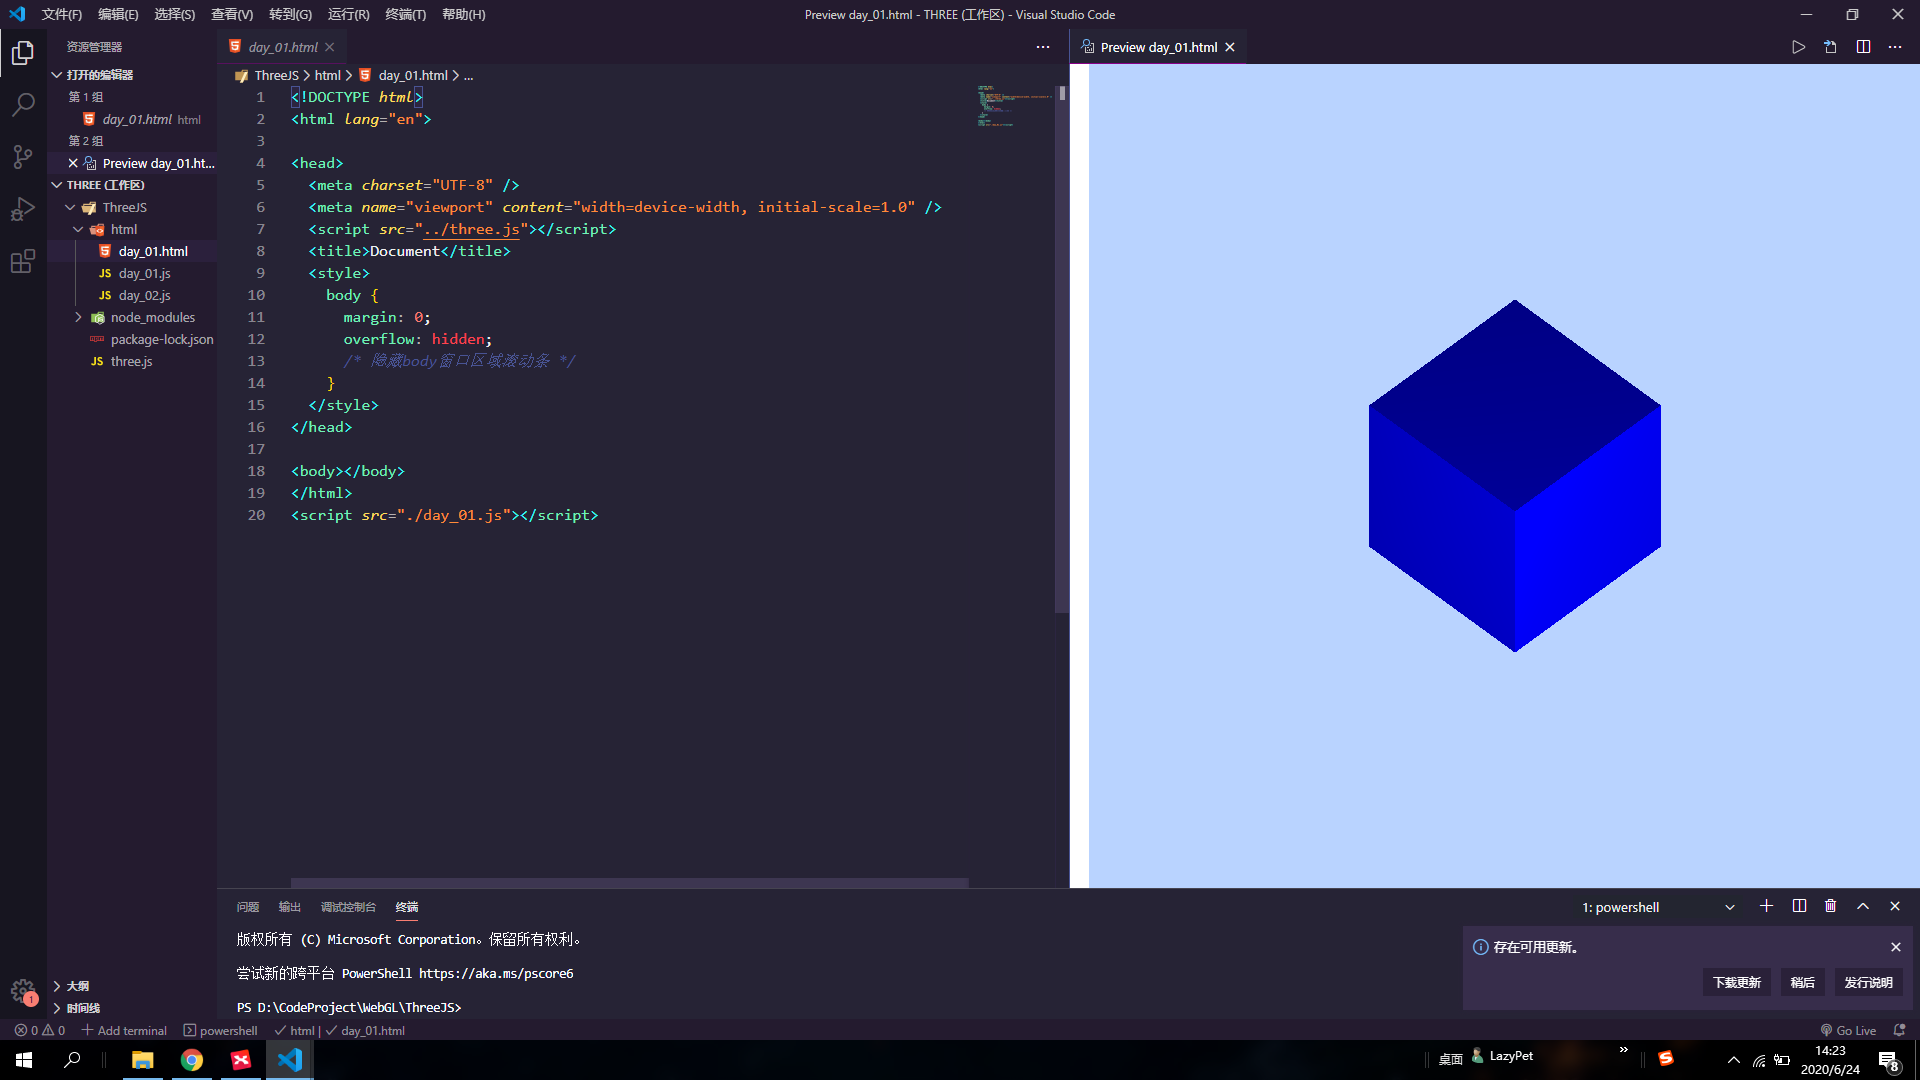Image resolution: width=1920 pixels, height=1080 pixels.
Task: Switch to the 输出 panel tab
Action: [289, 907]
